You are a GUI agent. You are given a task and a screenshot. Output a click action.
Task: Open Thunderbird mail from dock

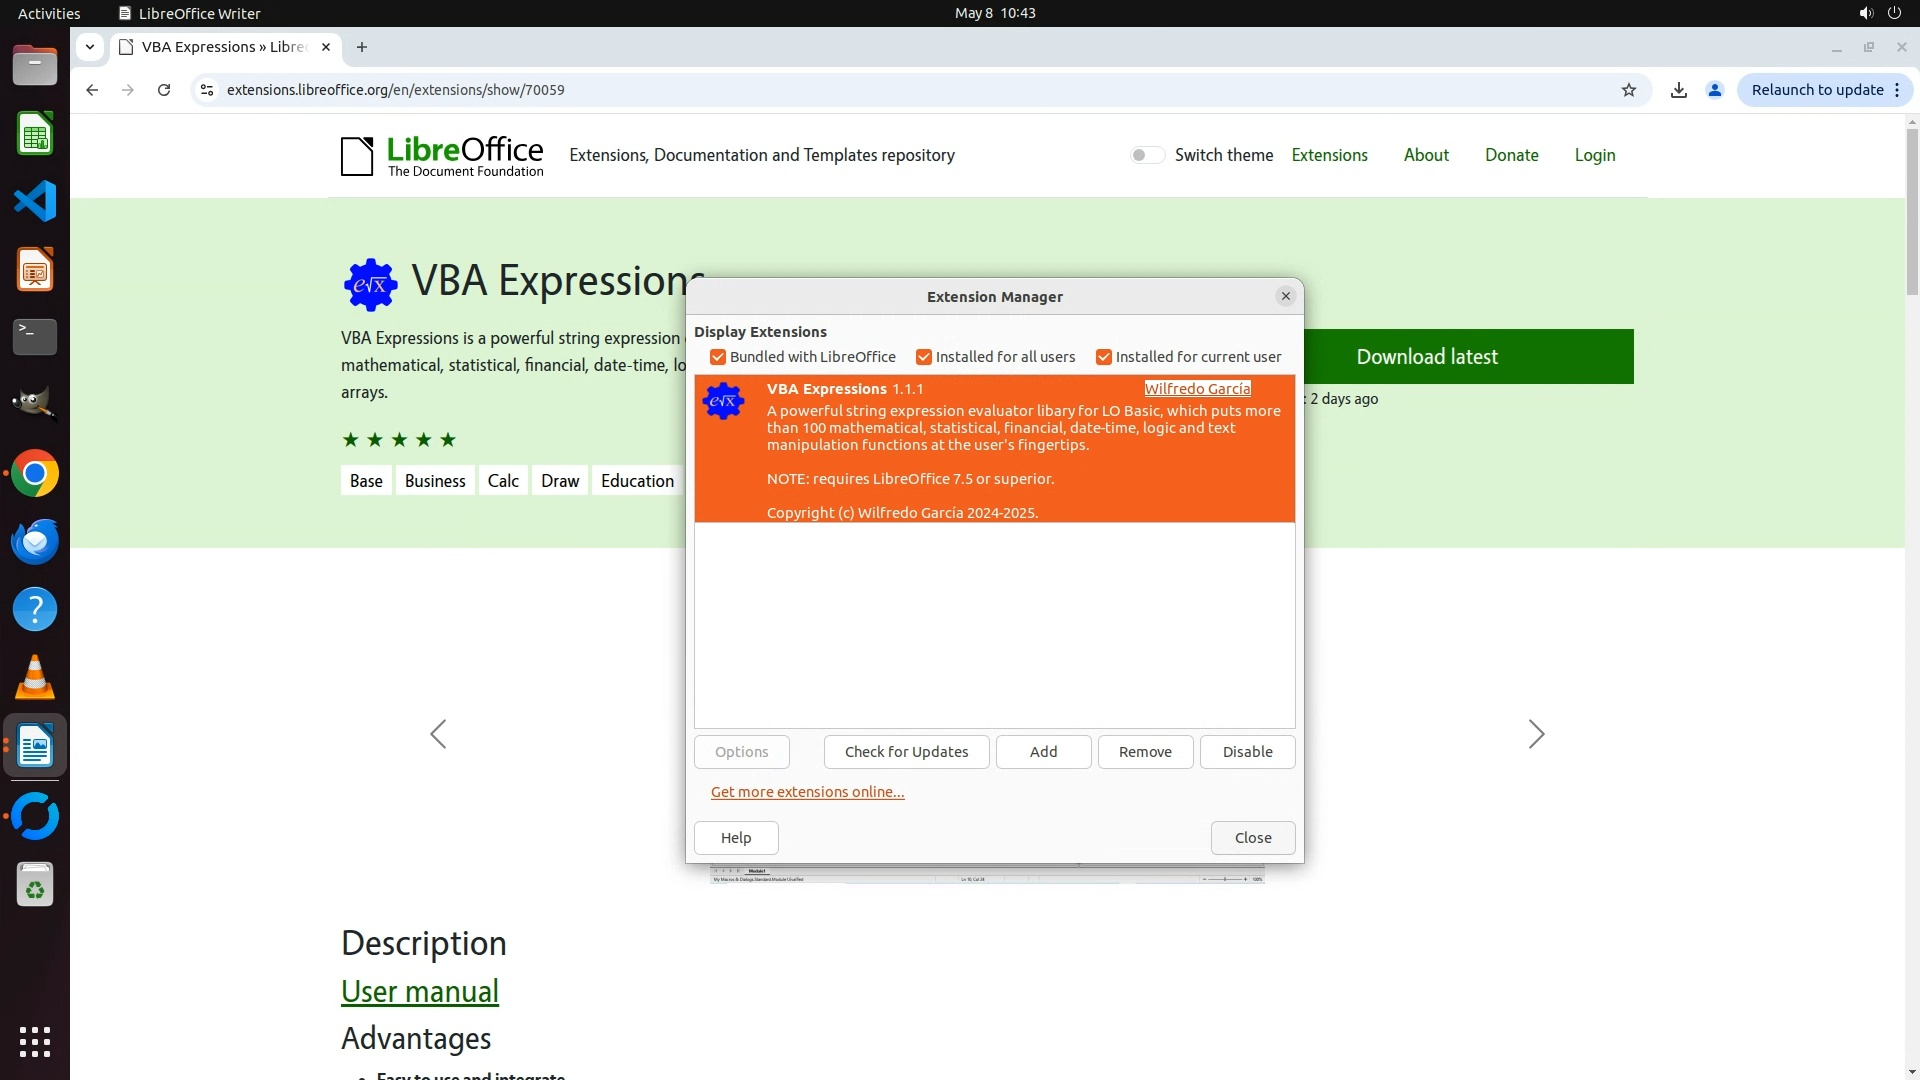click(x=35, y=542)
